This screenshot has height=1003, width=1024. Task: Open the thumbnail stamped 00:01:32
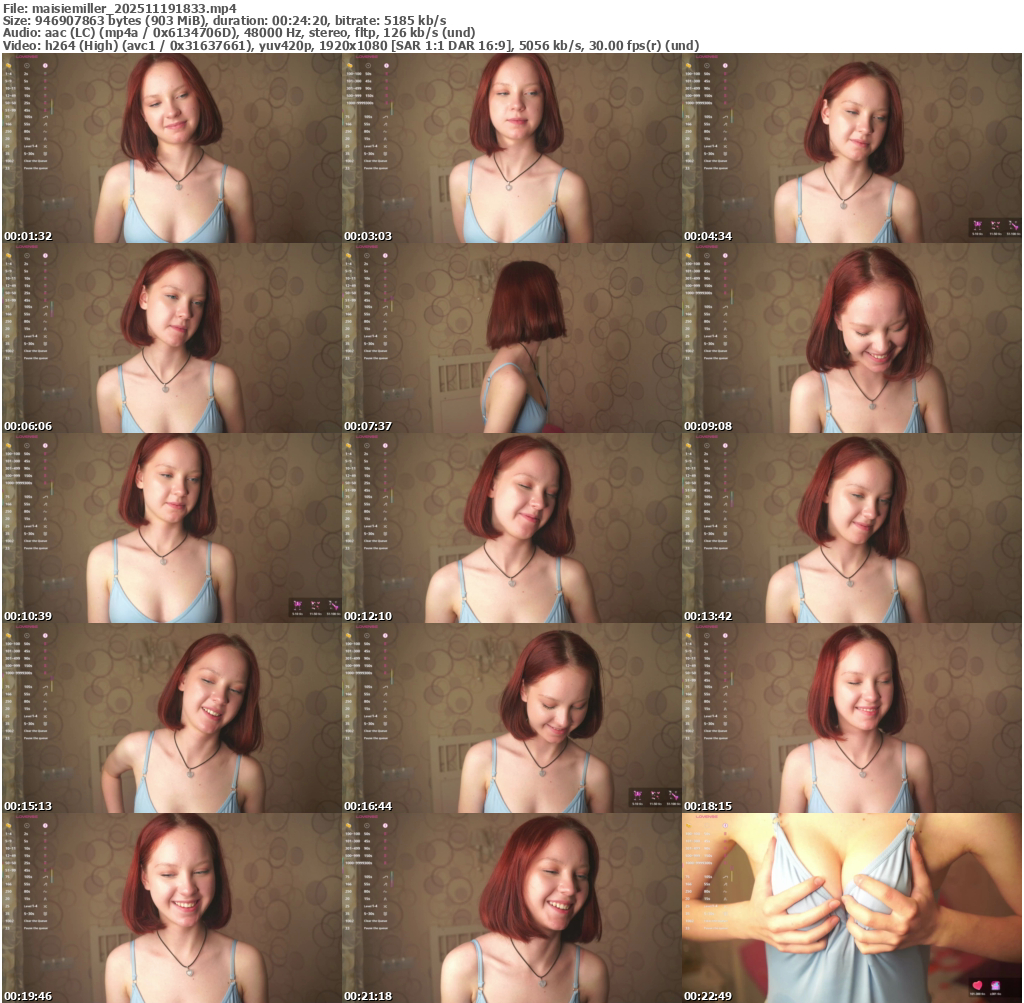click(x=171, y=148)
